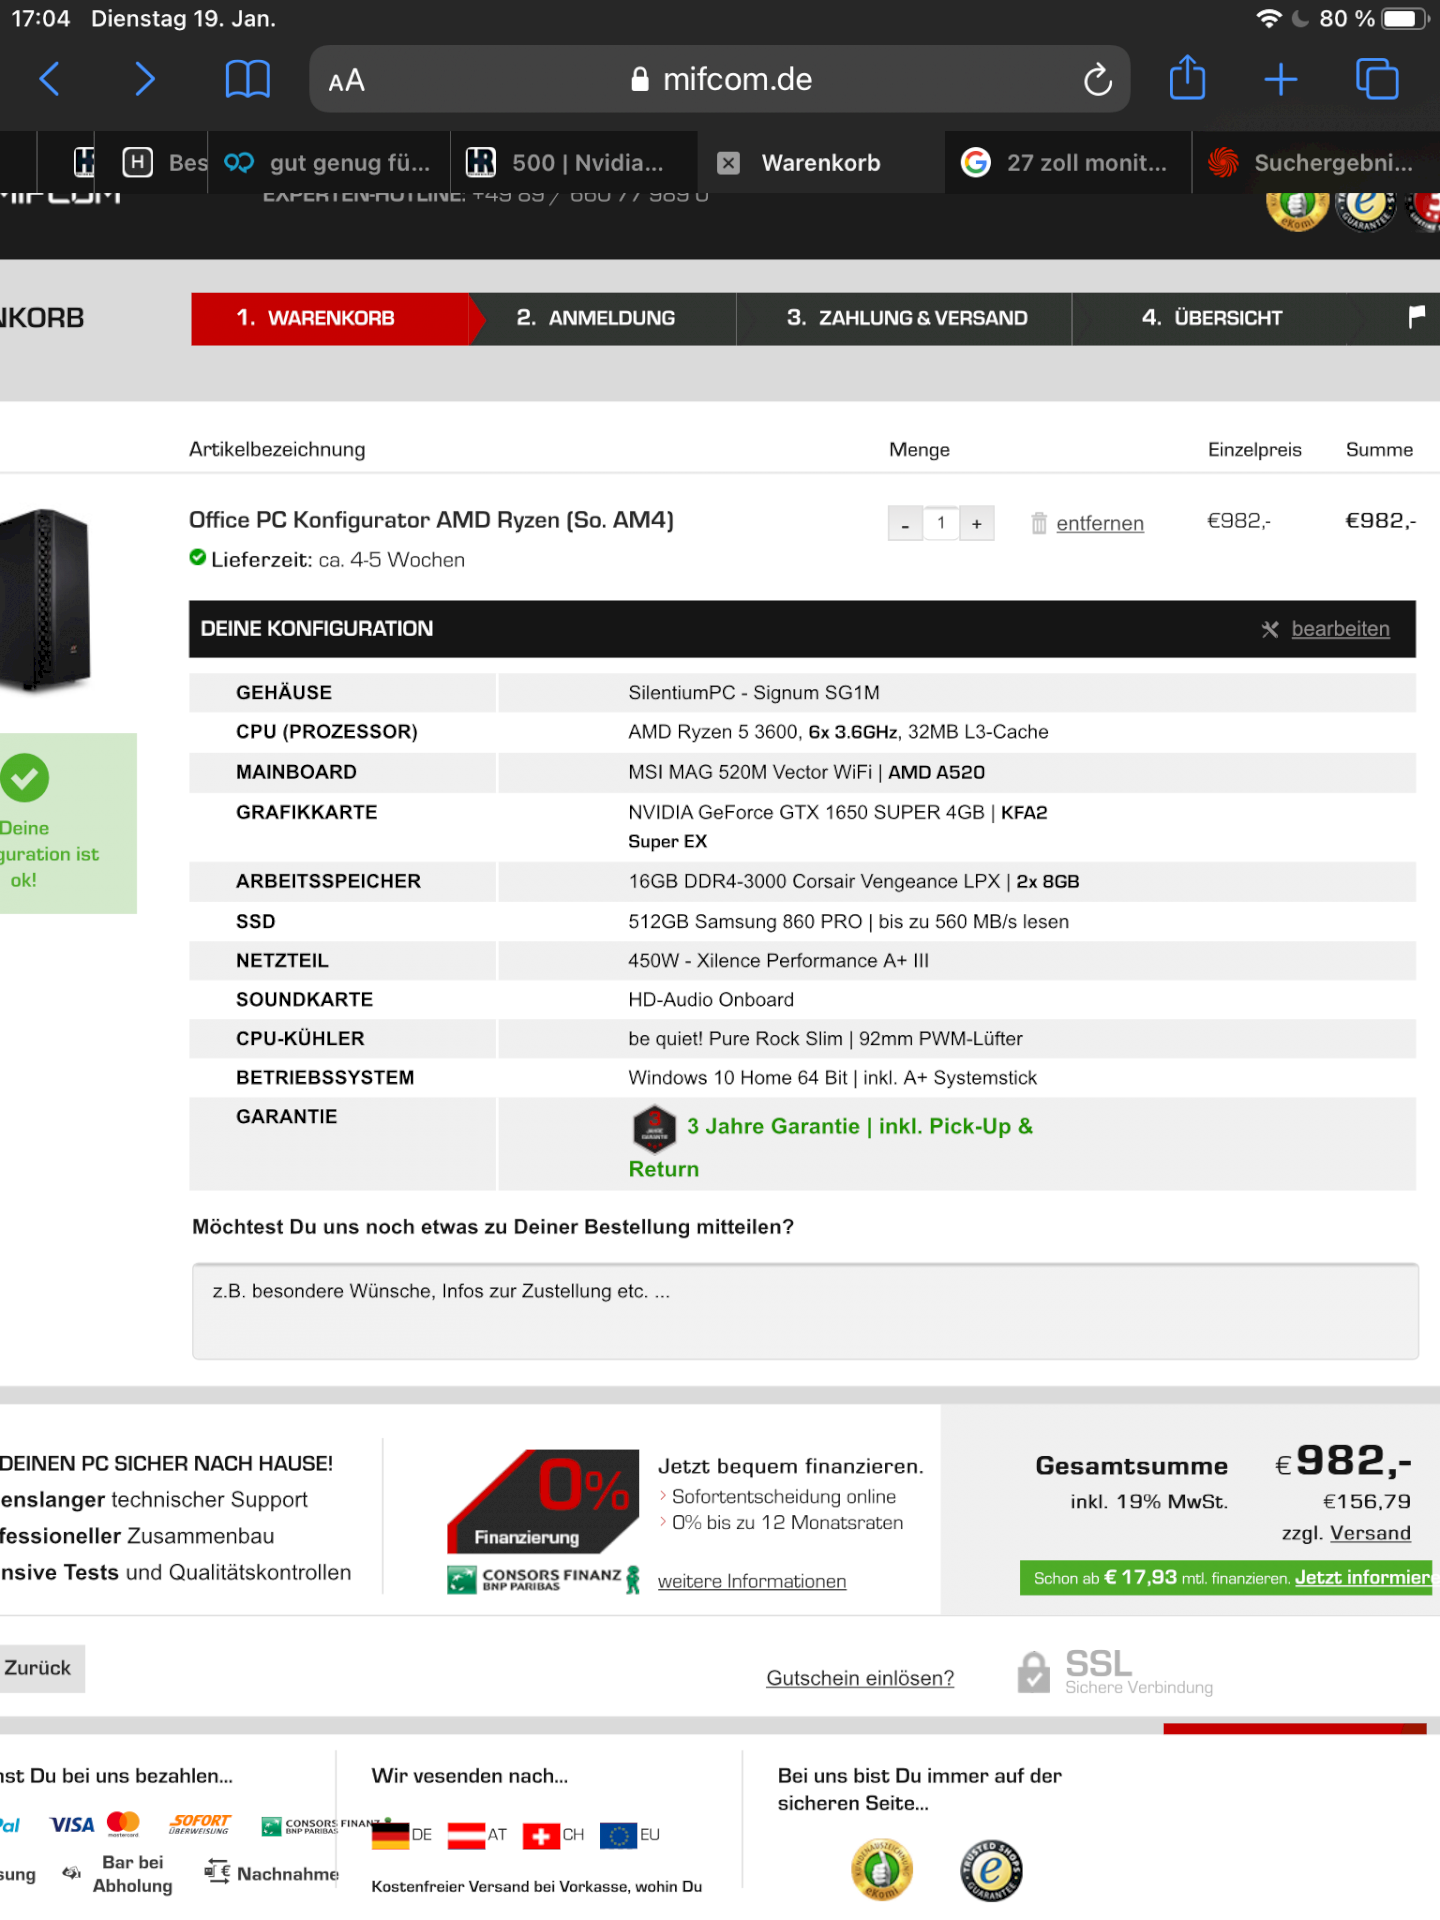Click the trash icon next to entfernen

point(1039,523)
